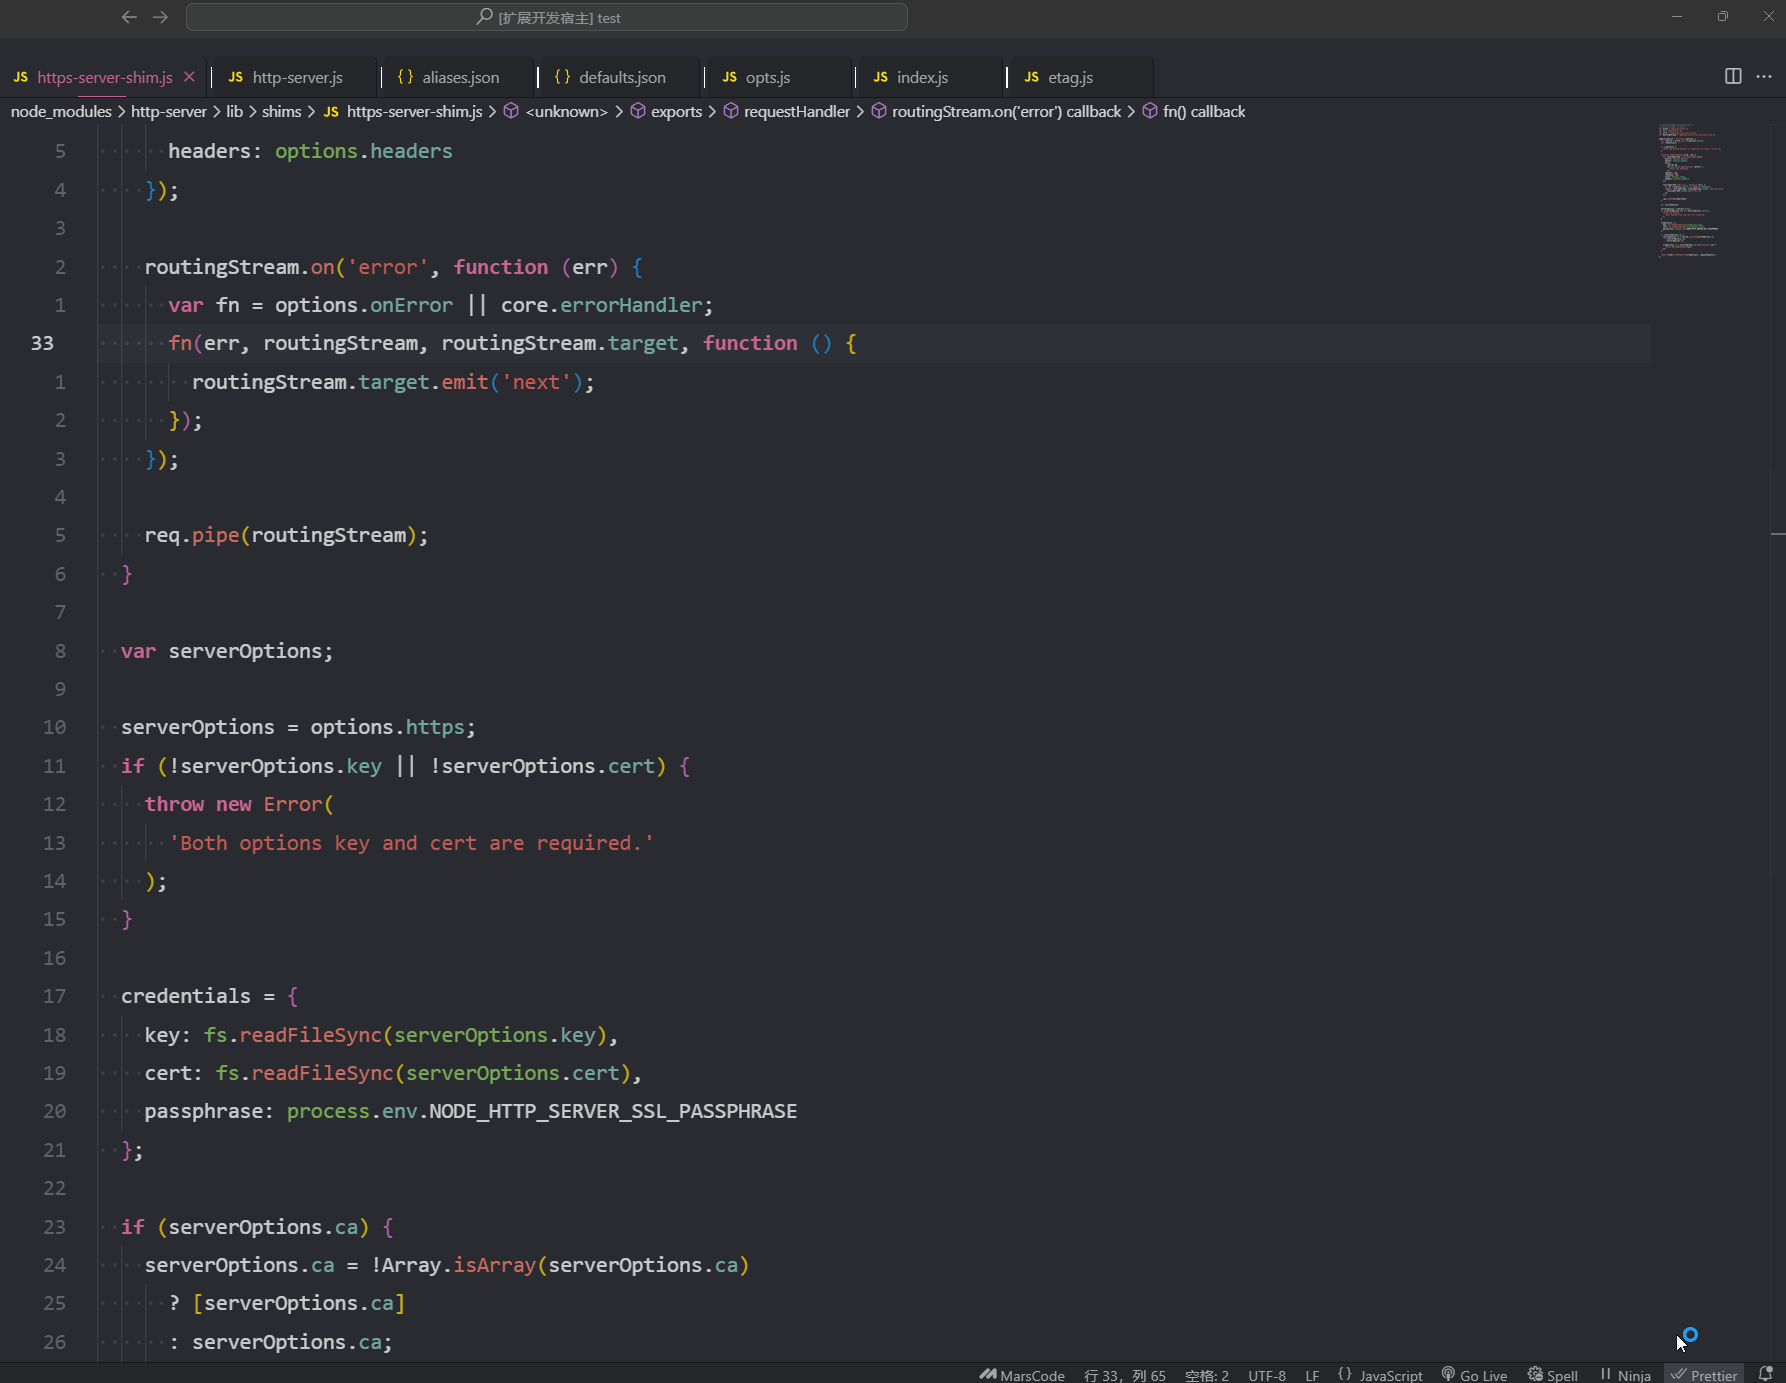
Task: Open the defaults.json tab
Action: [622, 77]
